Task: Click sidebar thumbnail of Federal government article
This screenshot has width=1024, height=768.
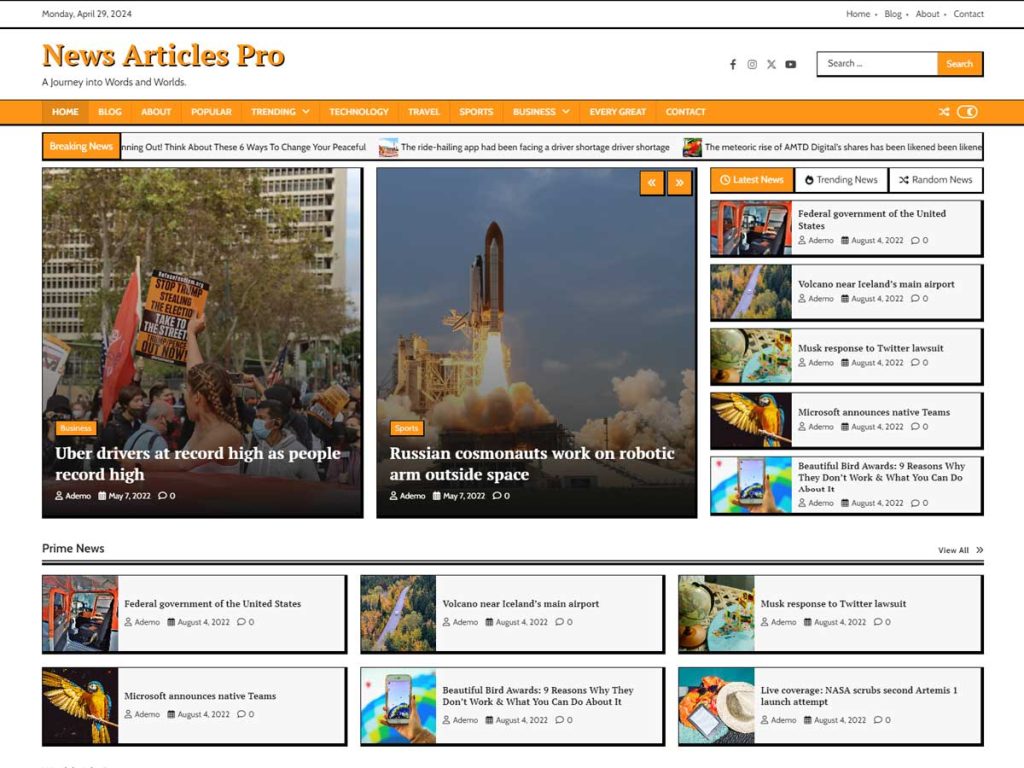Action: [x=751, y=228]
